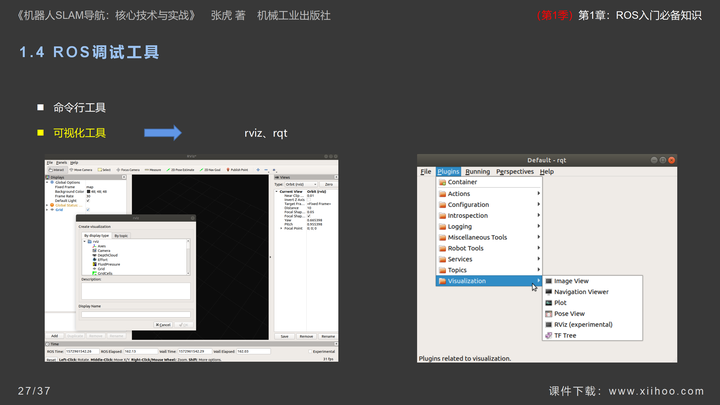Select the 2D Nav Goal tool
The width and height of the screenshot is (720, 405).
coord(211,170)
